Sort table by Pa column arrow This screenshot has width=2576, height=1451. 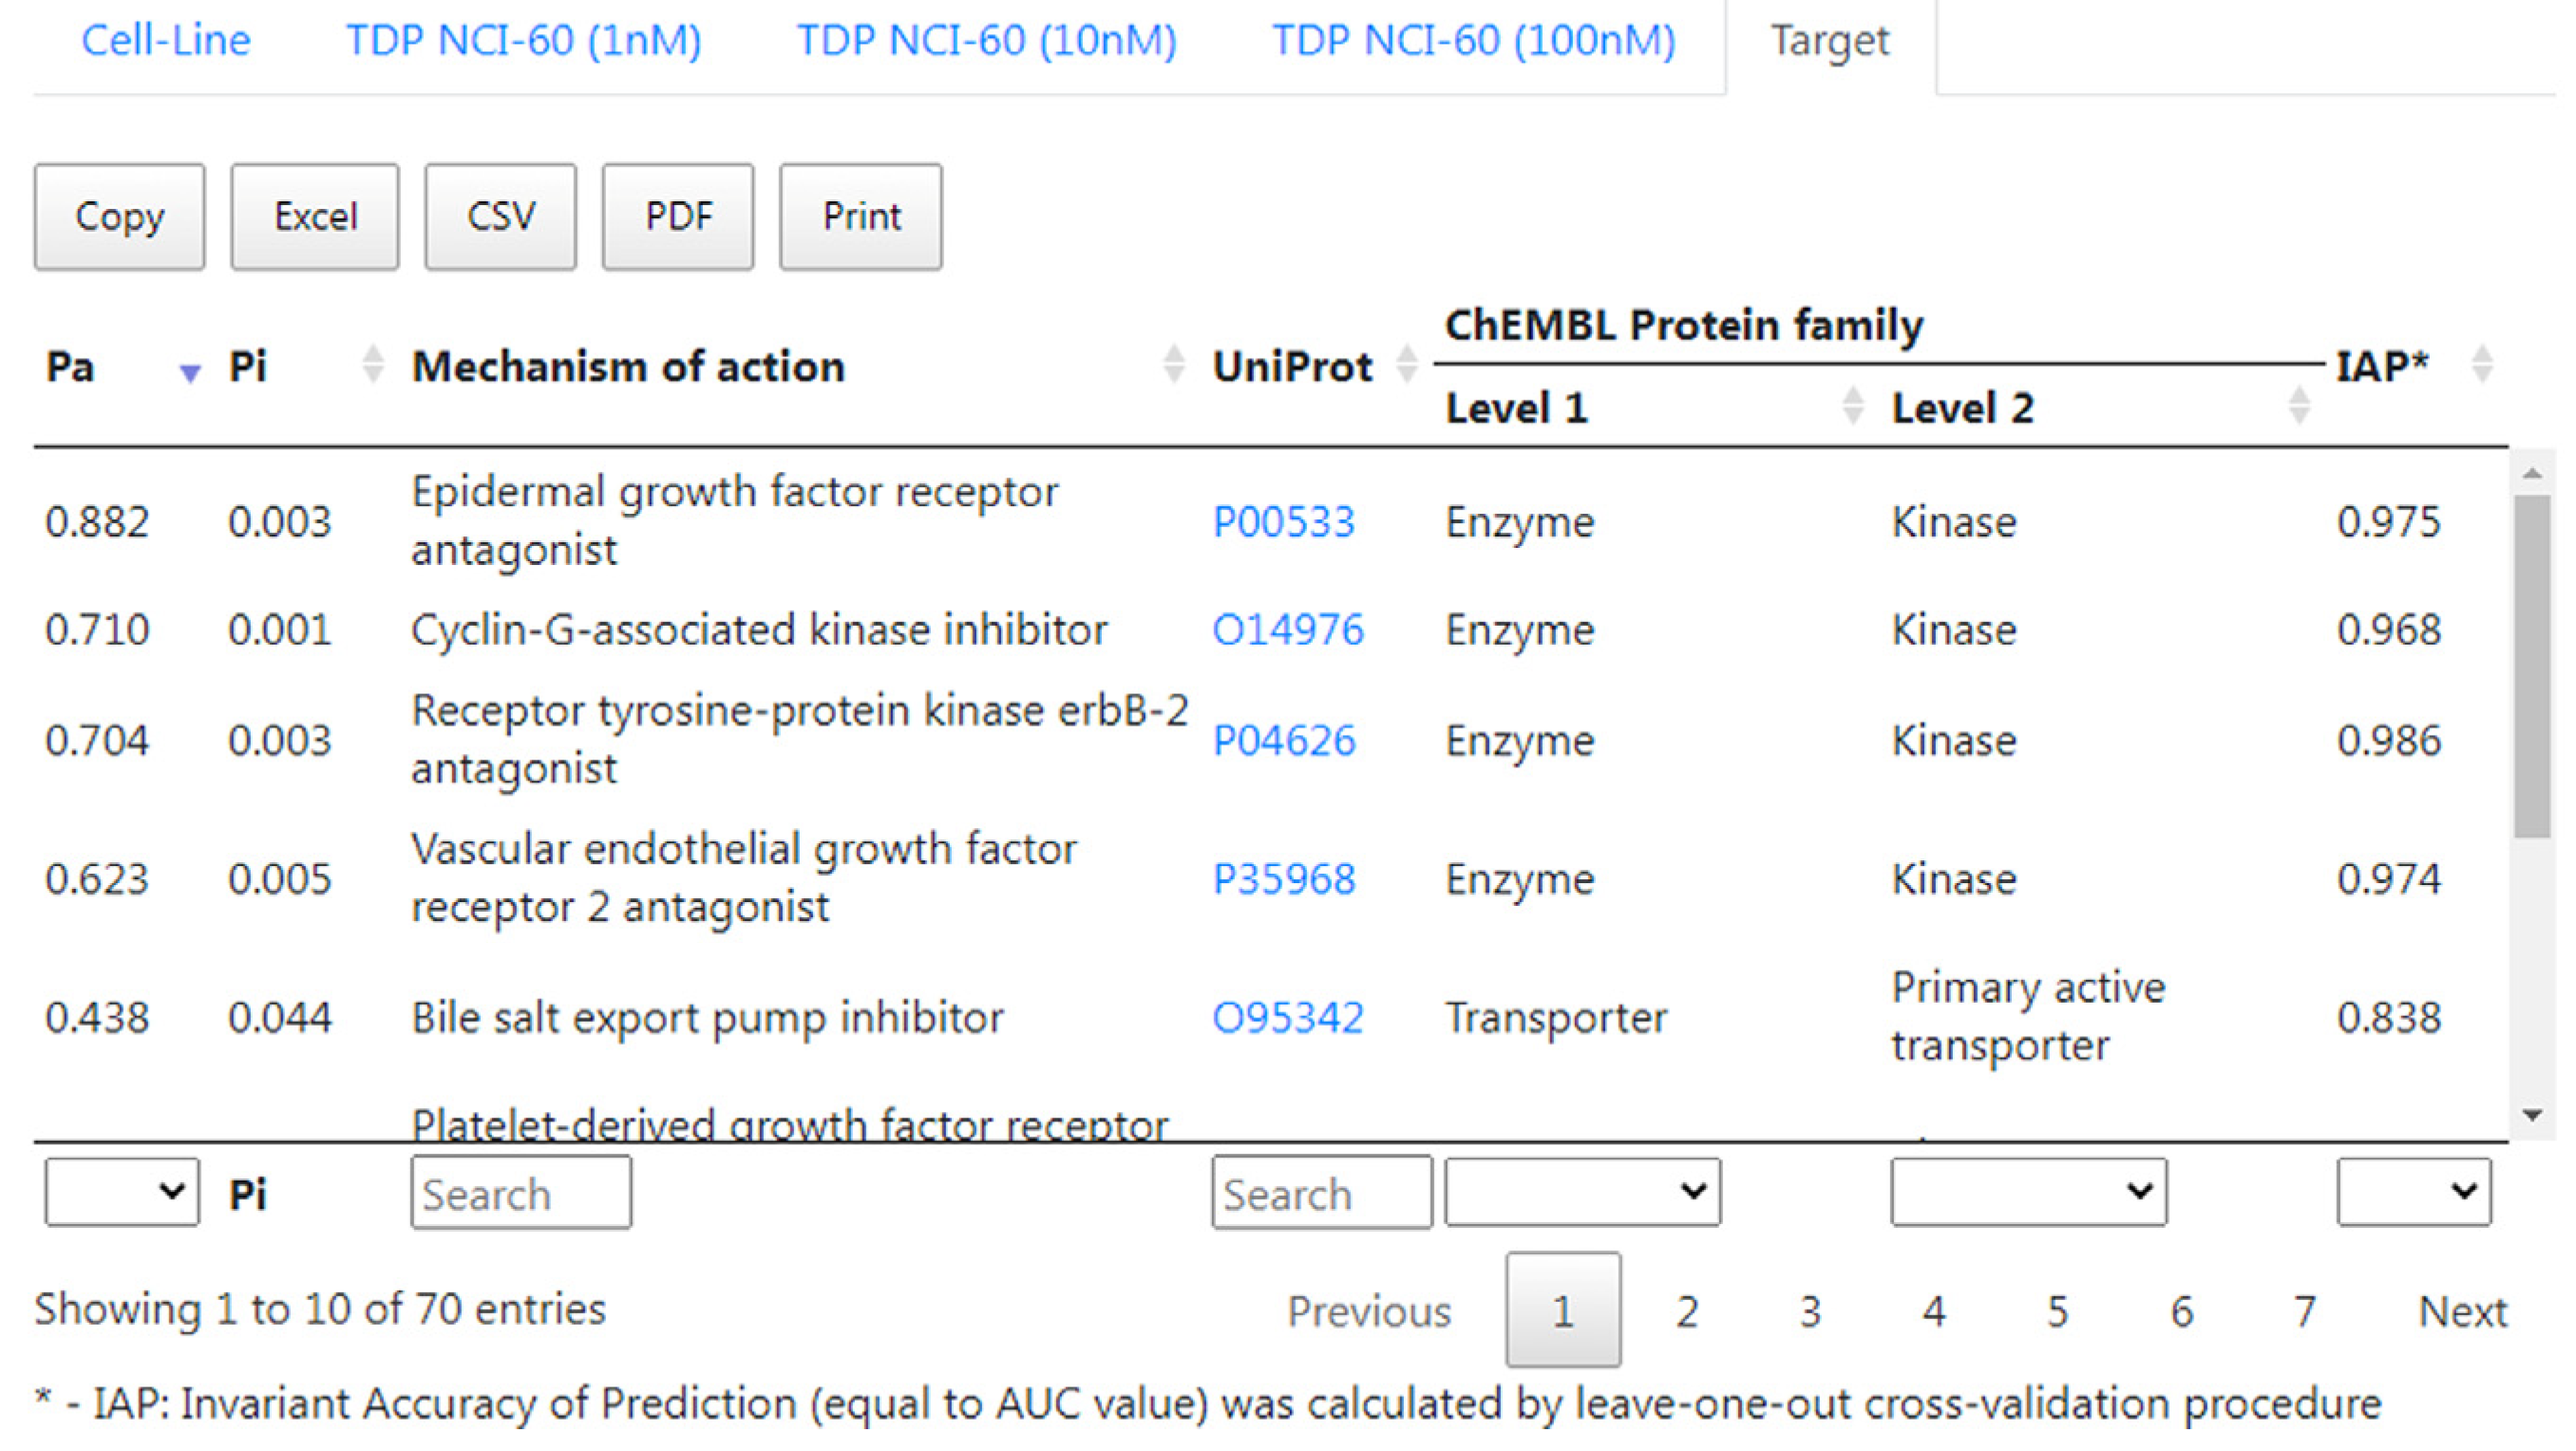189,373
